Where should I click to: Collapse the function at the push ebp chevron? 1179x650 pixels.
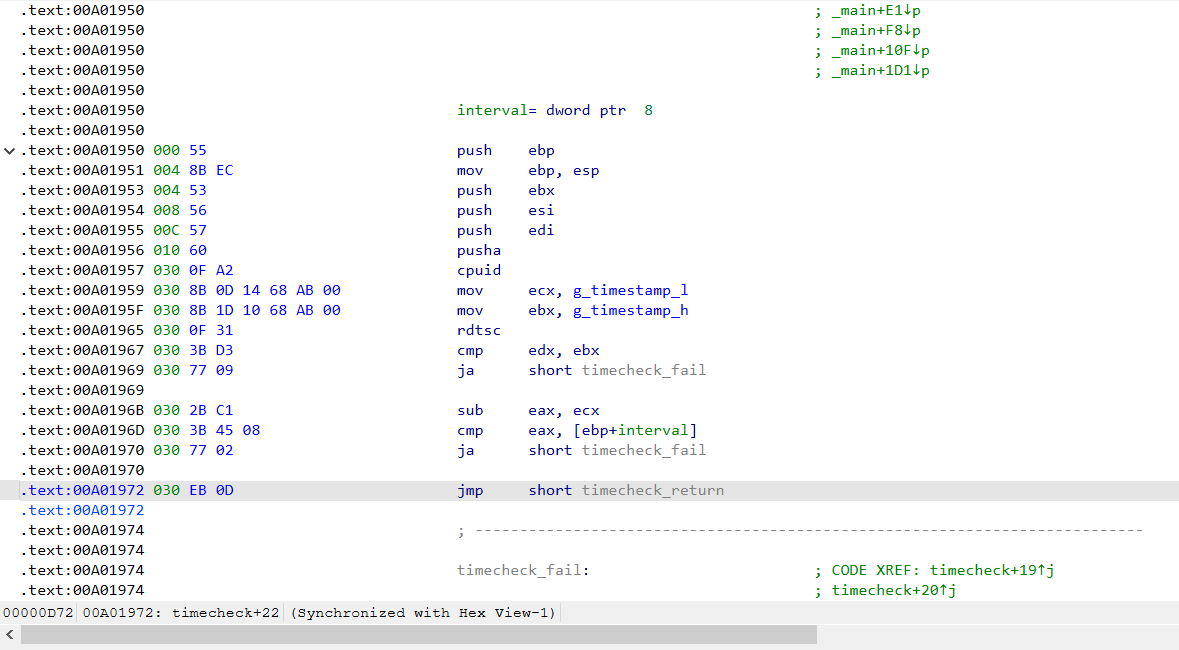(x=9, y=150)
